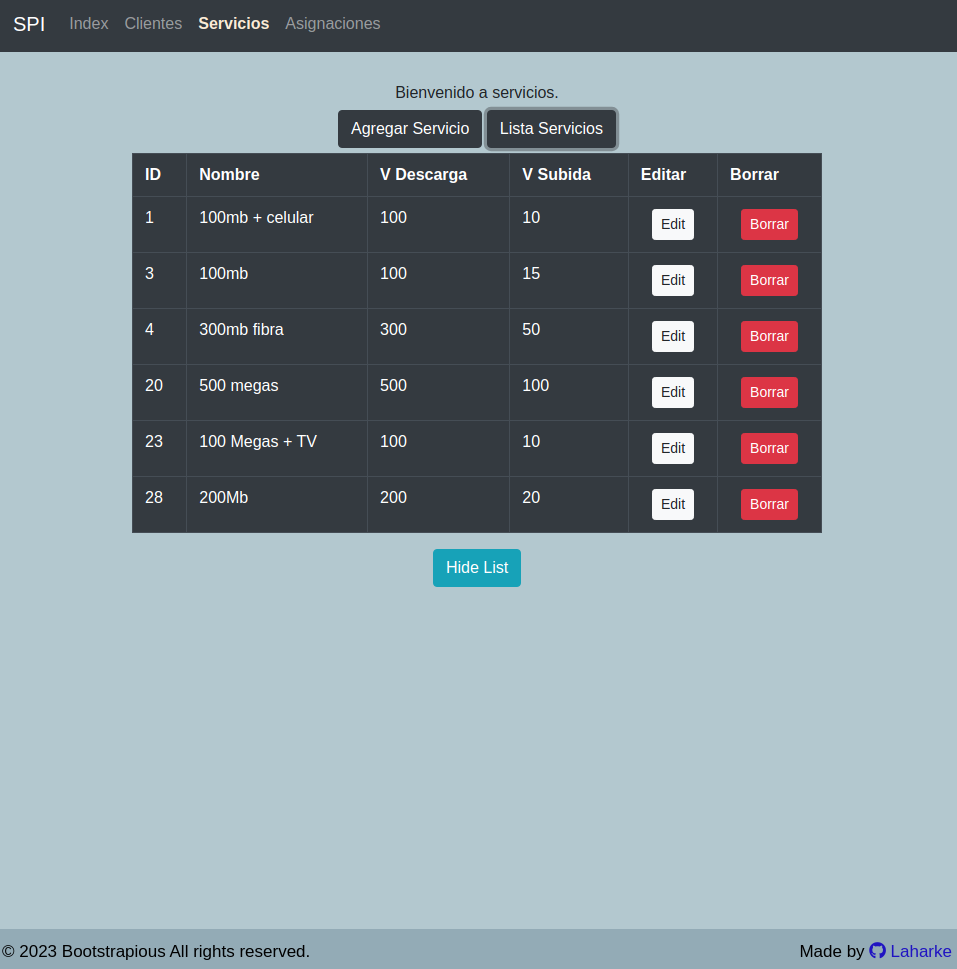Delete the 500 megas service row
Viewport: 957px width, 969px height.
click(768, 392)
